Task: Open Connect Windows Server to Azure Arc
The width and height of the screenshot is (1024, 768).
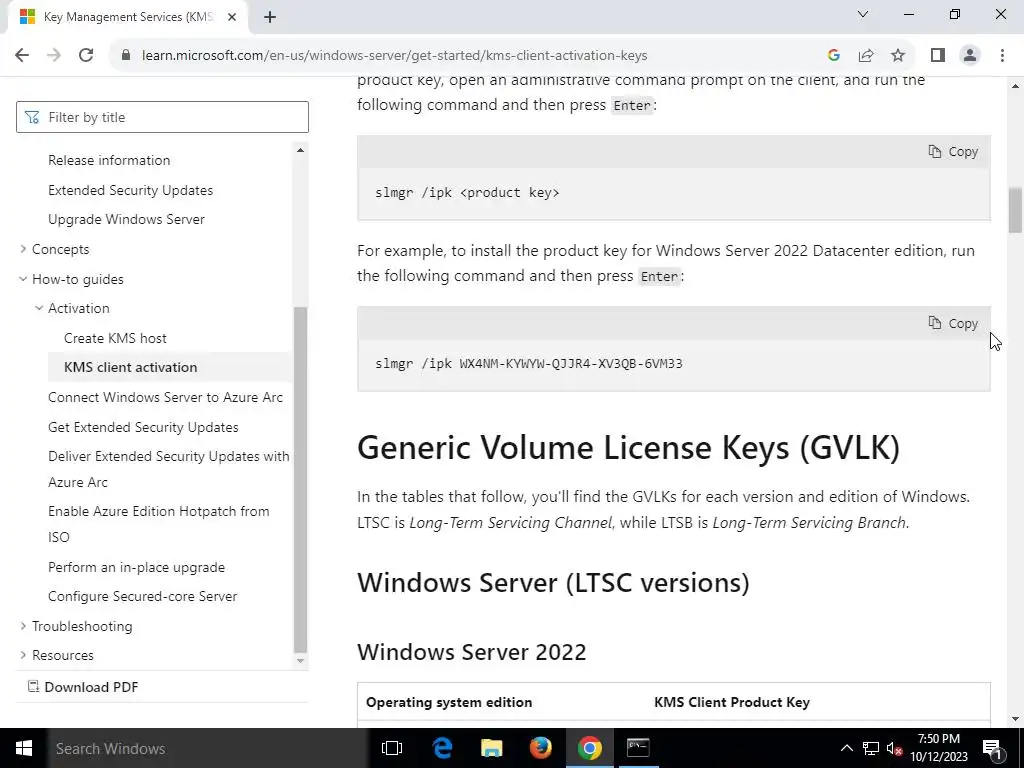Action: coord(165,397)
